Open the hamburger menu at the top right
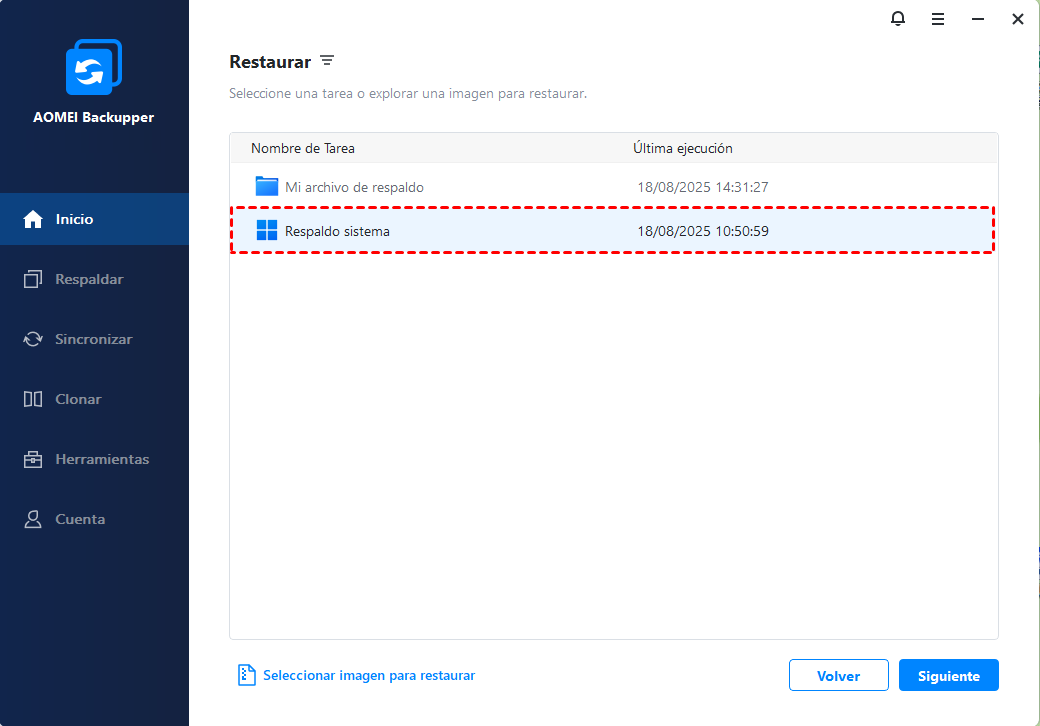Viewport: 1040px width, 726px height. (x=938, y=18)
